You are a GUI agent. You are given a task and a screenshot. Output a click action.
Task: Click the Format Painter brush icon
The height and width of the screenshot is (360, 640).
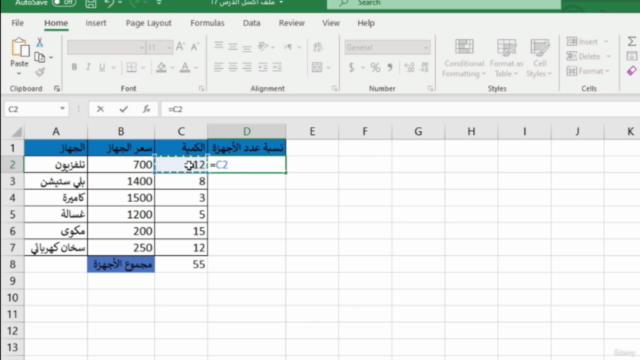40,72
